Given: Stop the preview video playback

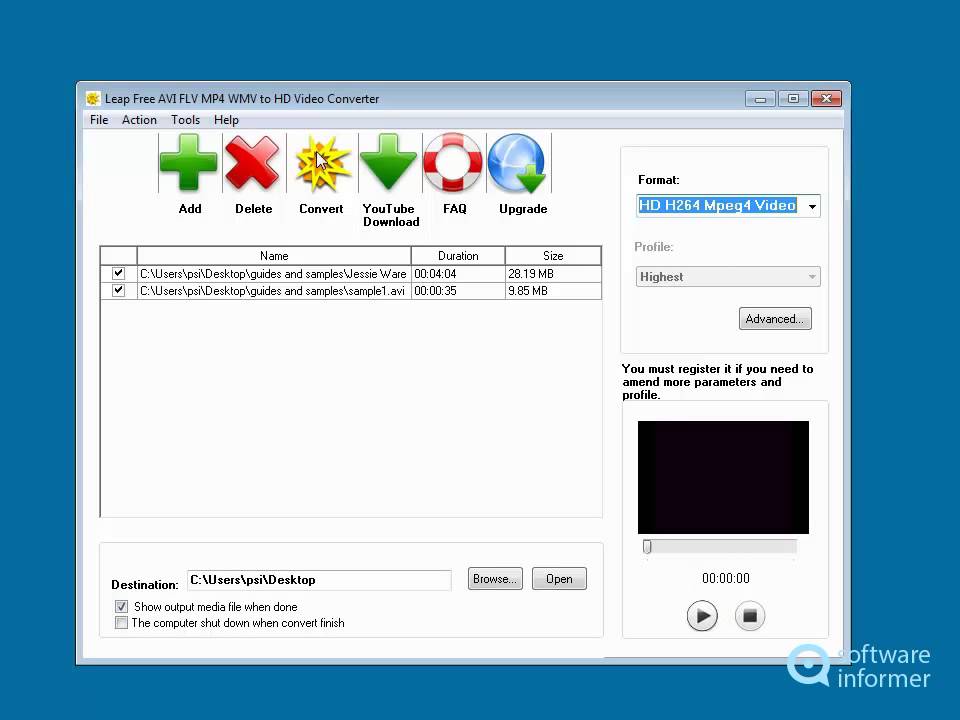Looking at the screenshot, I should pos(749,615).
